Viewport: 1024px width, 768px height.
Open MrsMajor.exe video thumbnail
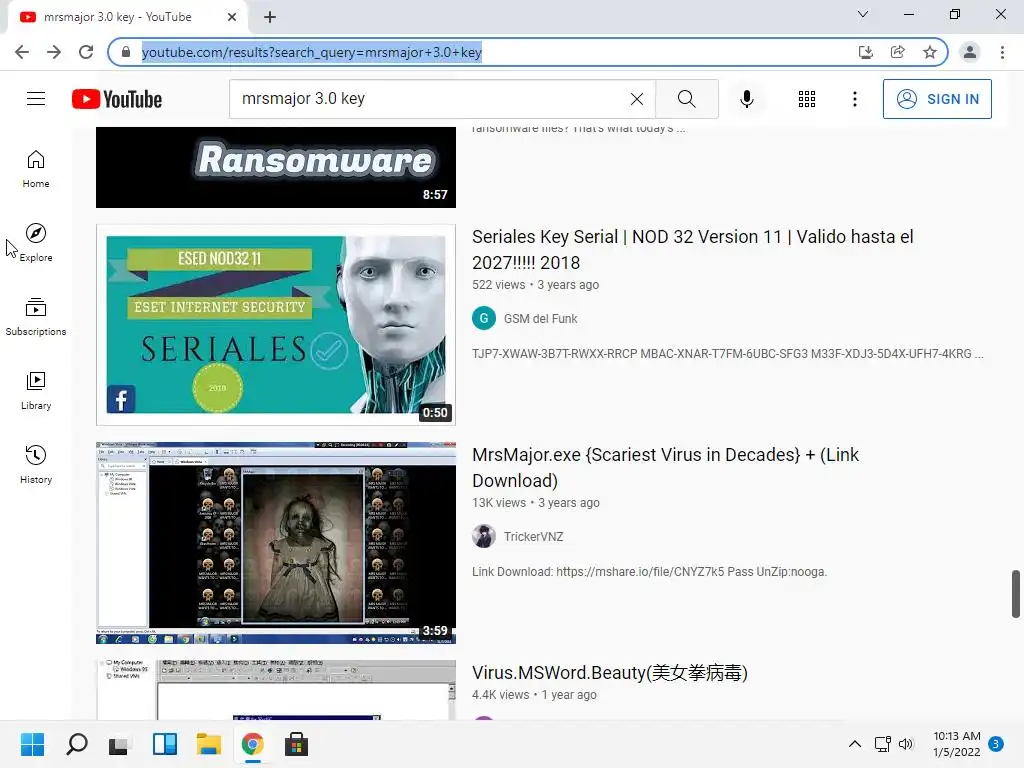(276, 543)
